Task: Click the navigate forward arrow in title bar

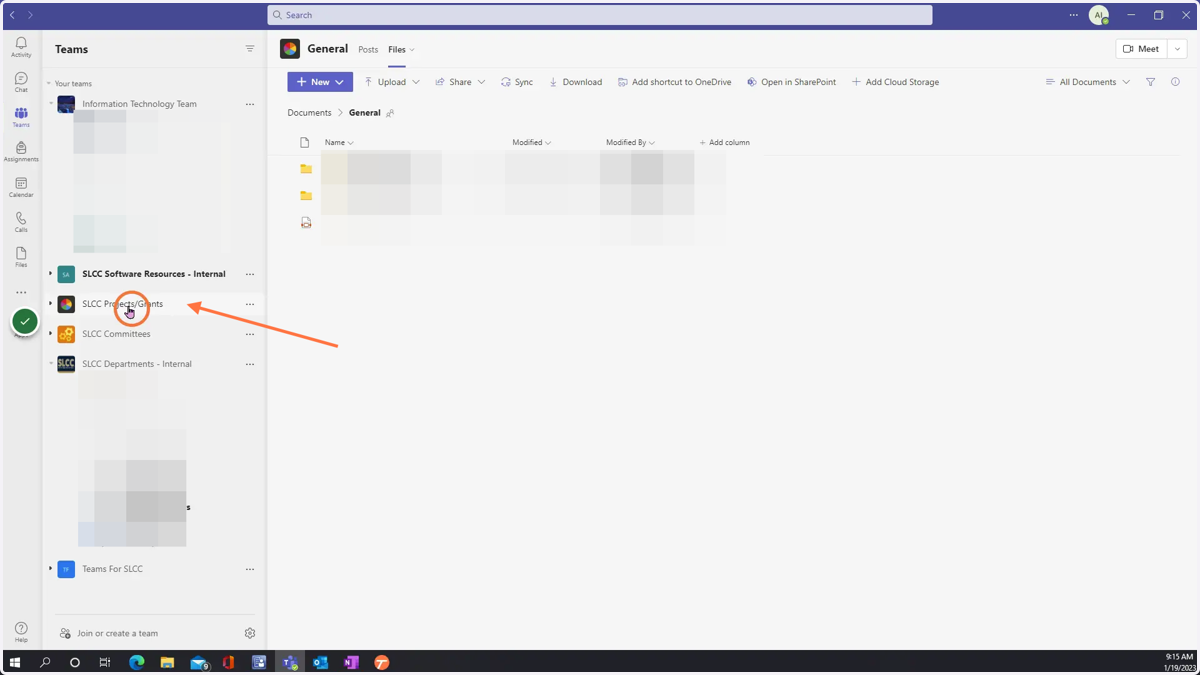Action: pyautogui.click(x=31, y=15)
